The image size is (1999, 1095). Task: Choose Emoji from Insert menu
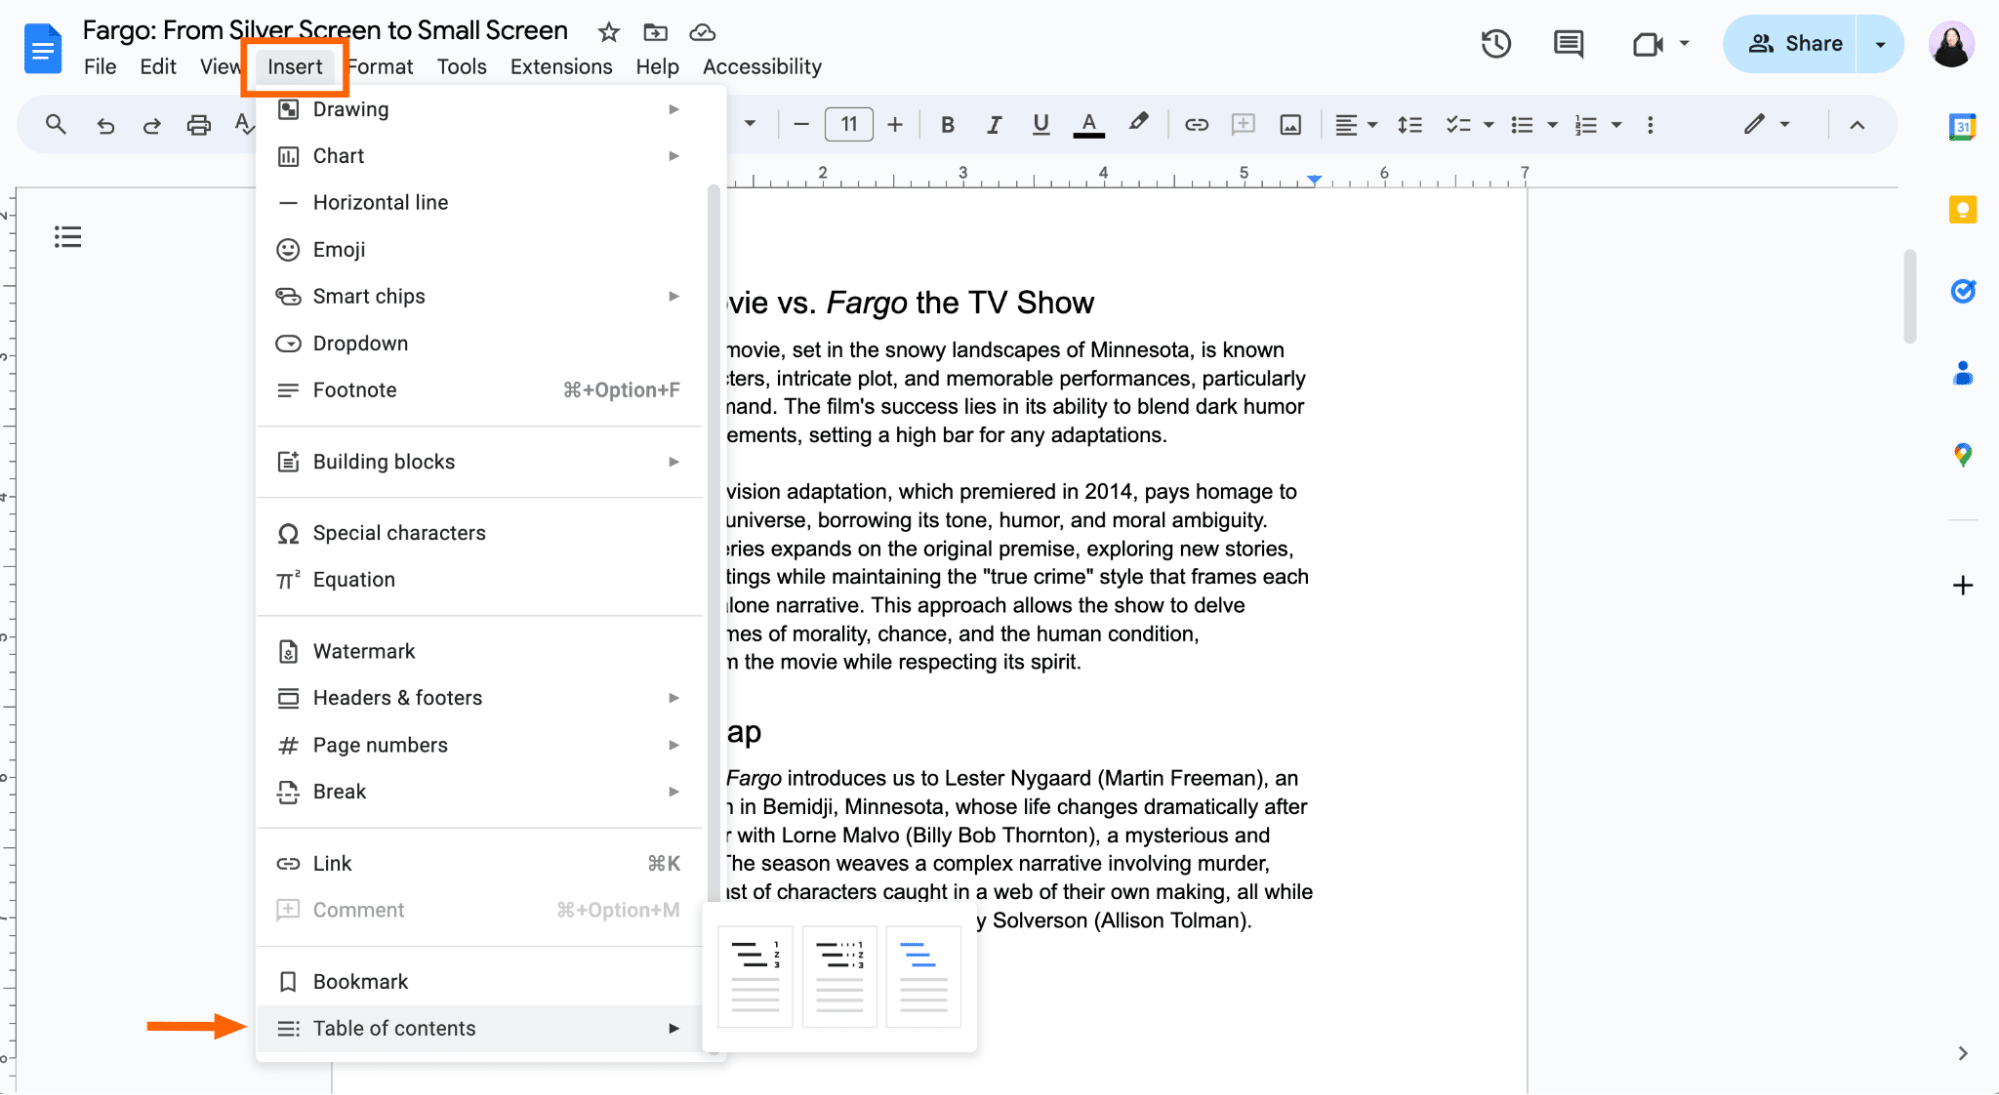(x=481, y=250)
